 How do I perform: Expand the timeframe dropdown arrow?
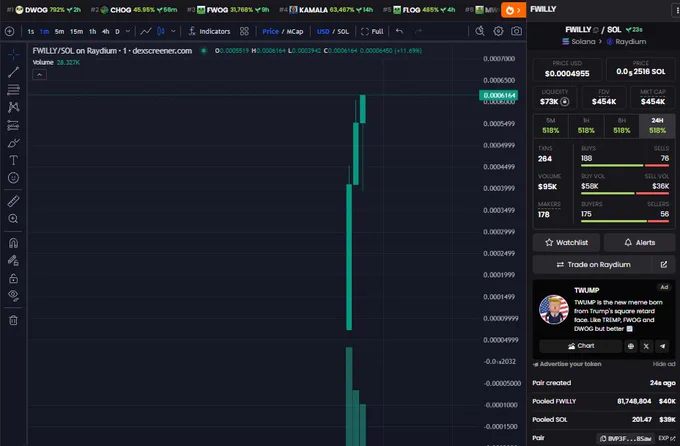pyautogui.click(x=128, y=31)
